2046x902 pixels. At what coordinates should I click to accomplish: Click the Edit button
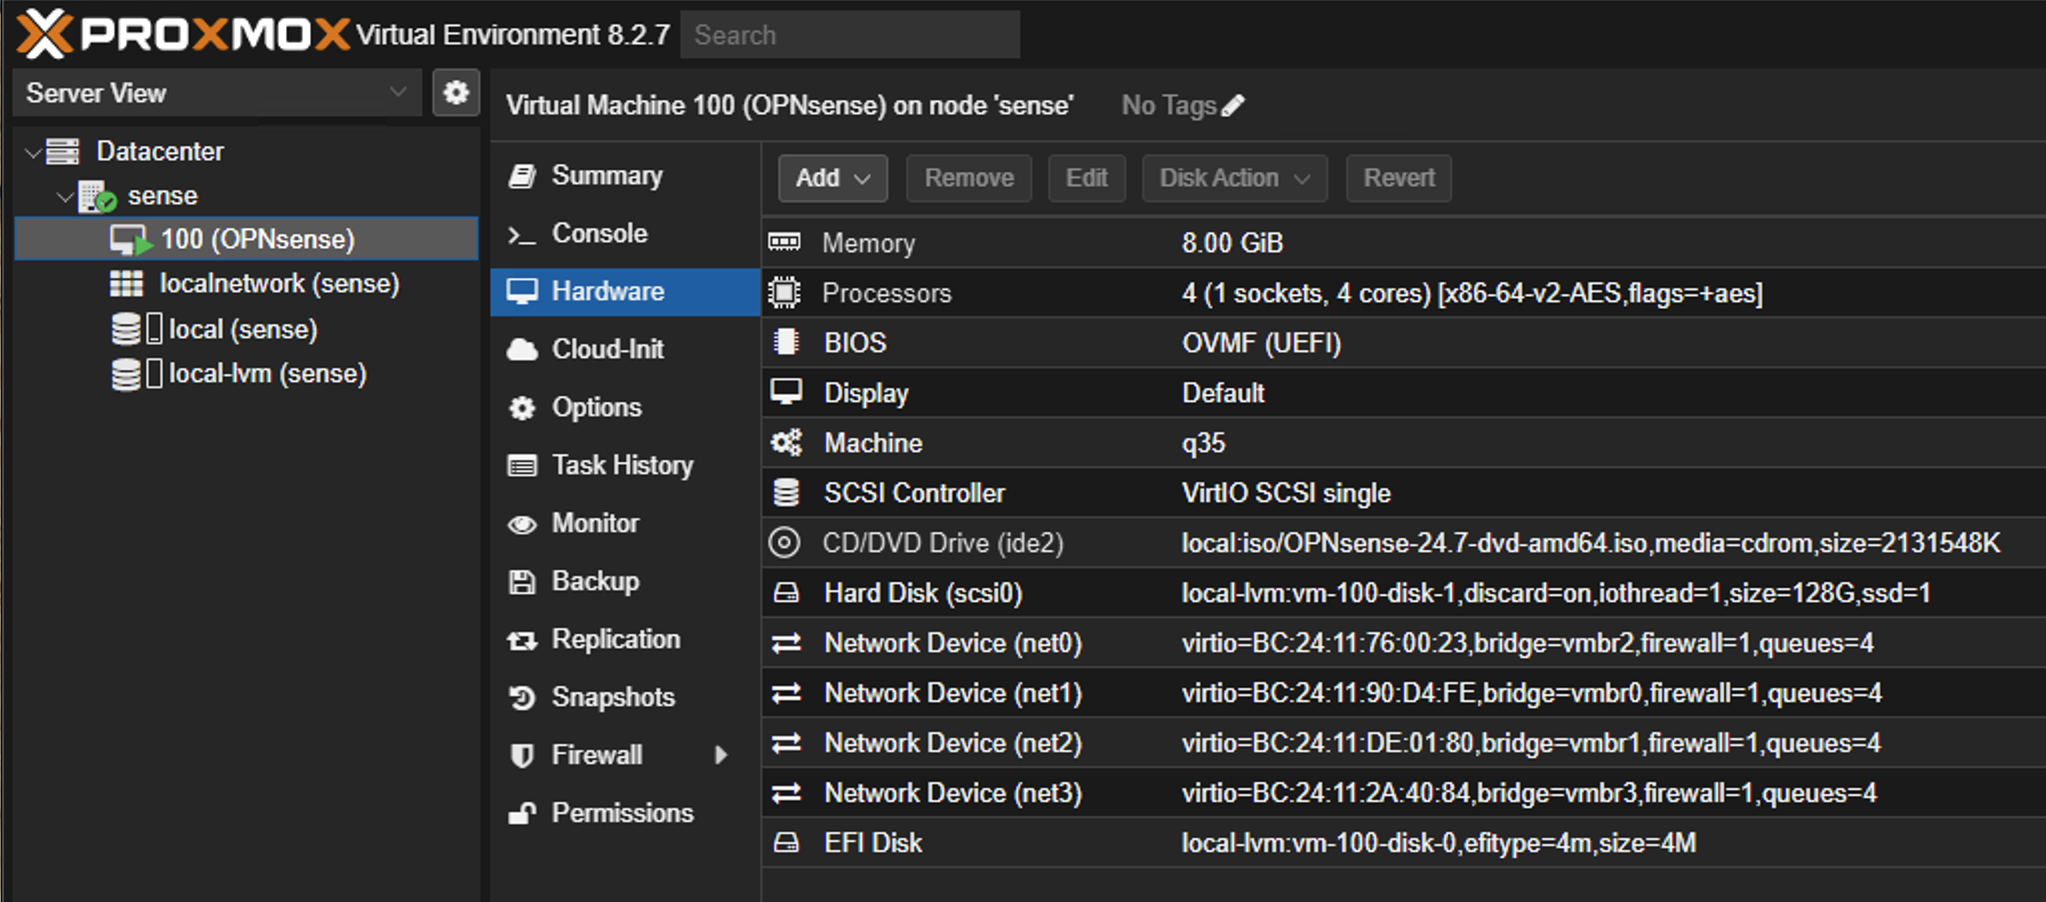click(x=1087, y=178)
